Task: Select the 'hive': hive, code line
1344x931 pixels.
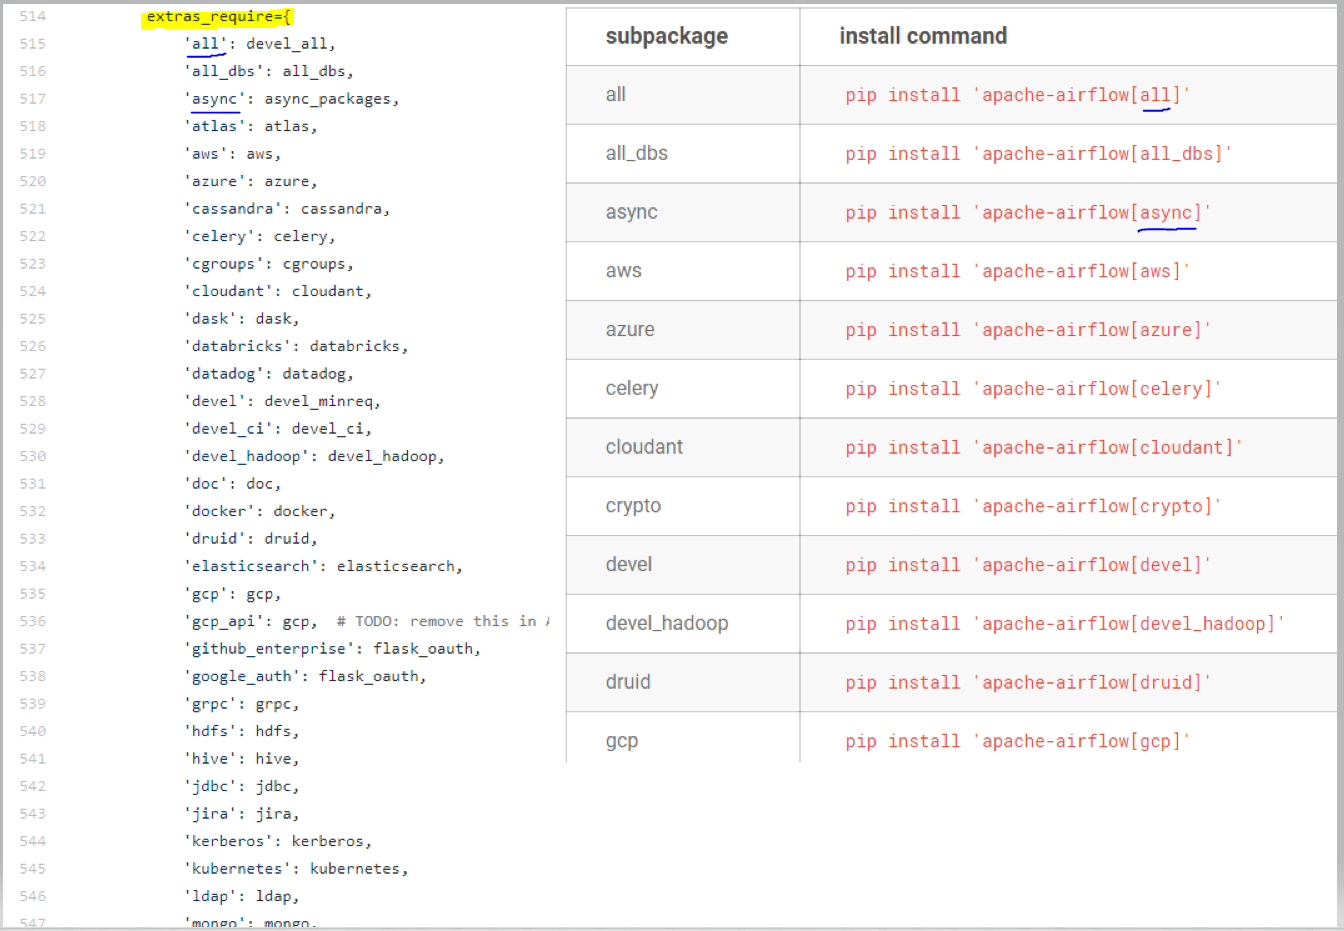Action: pos(242,759)
